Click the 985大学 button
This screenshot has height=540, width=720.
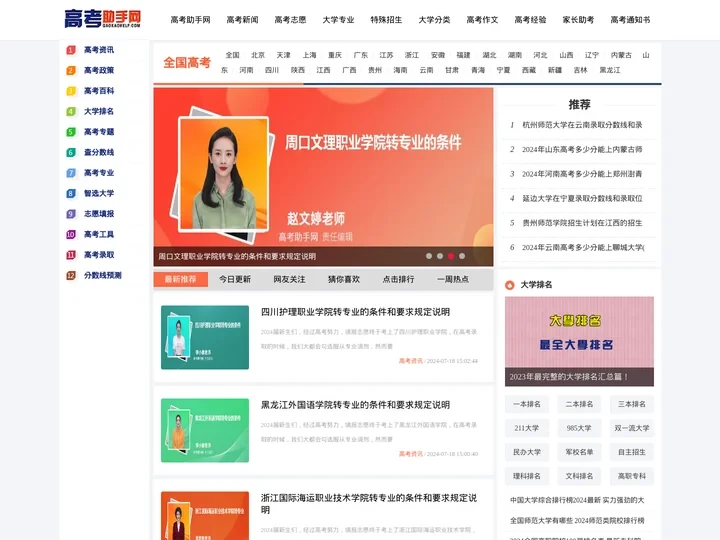pos(579,428)
